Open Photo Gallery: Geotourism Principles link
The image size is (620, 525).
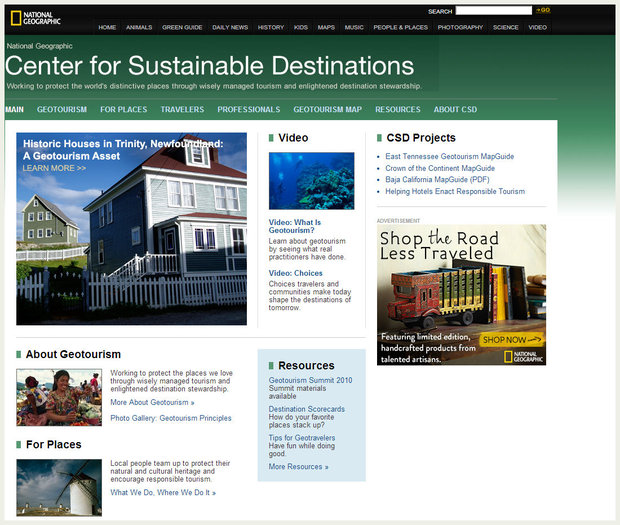tap(171, 418)
